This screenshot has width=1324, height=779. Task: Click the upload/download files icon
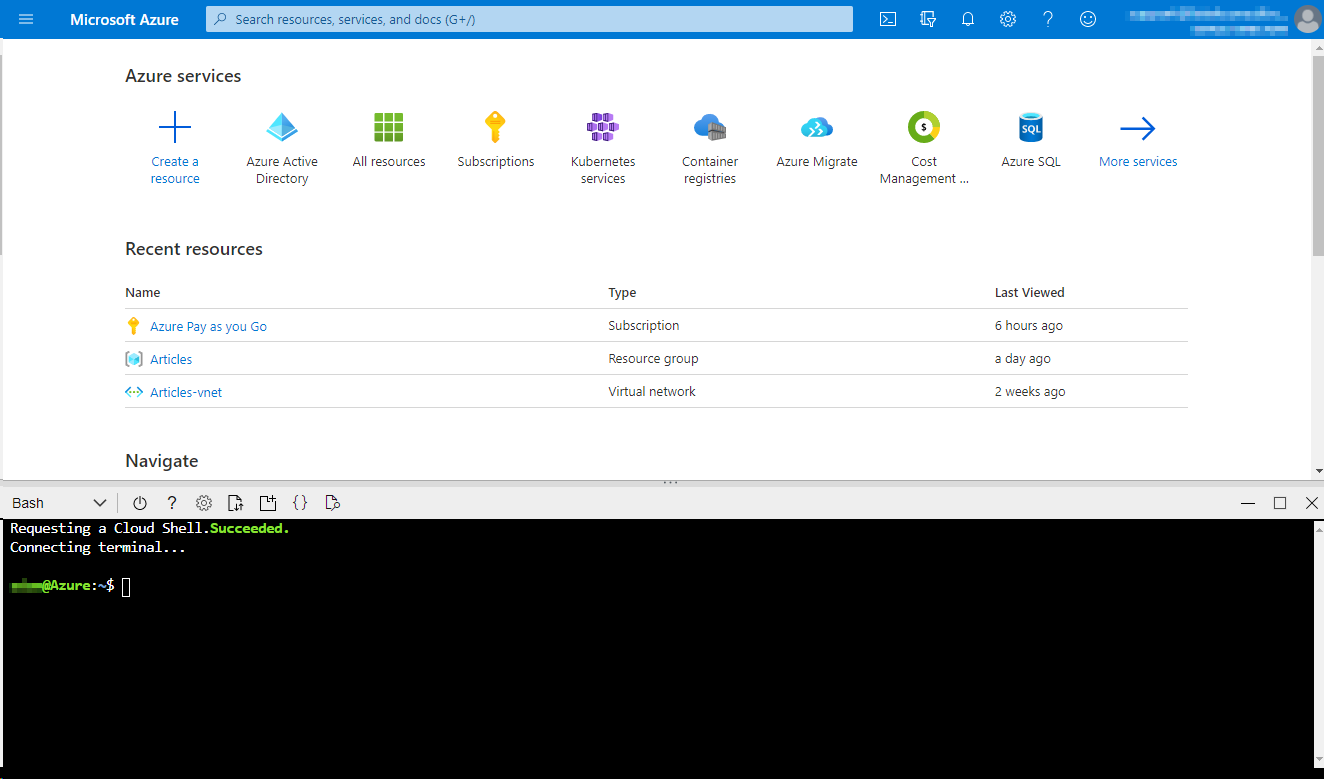coord(235,503)
